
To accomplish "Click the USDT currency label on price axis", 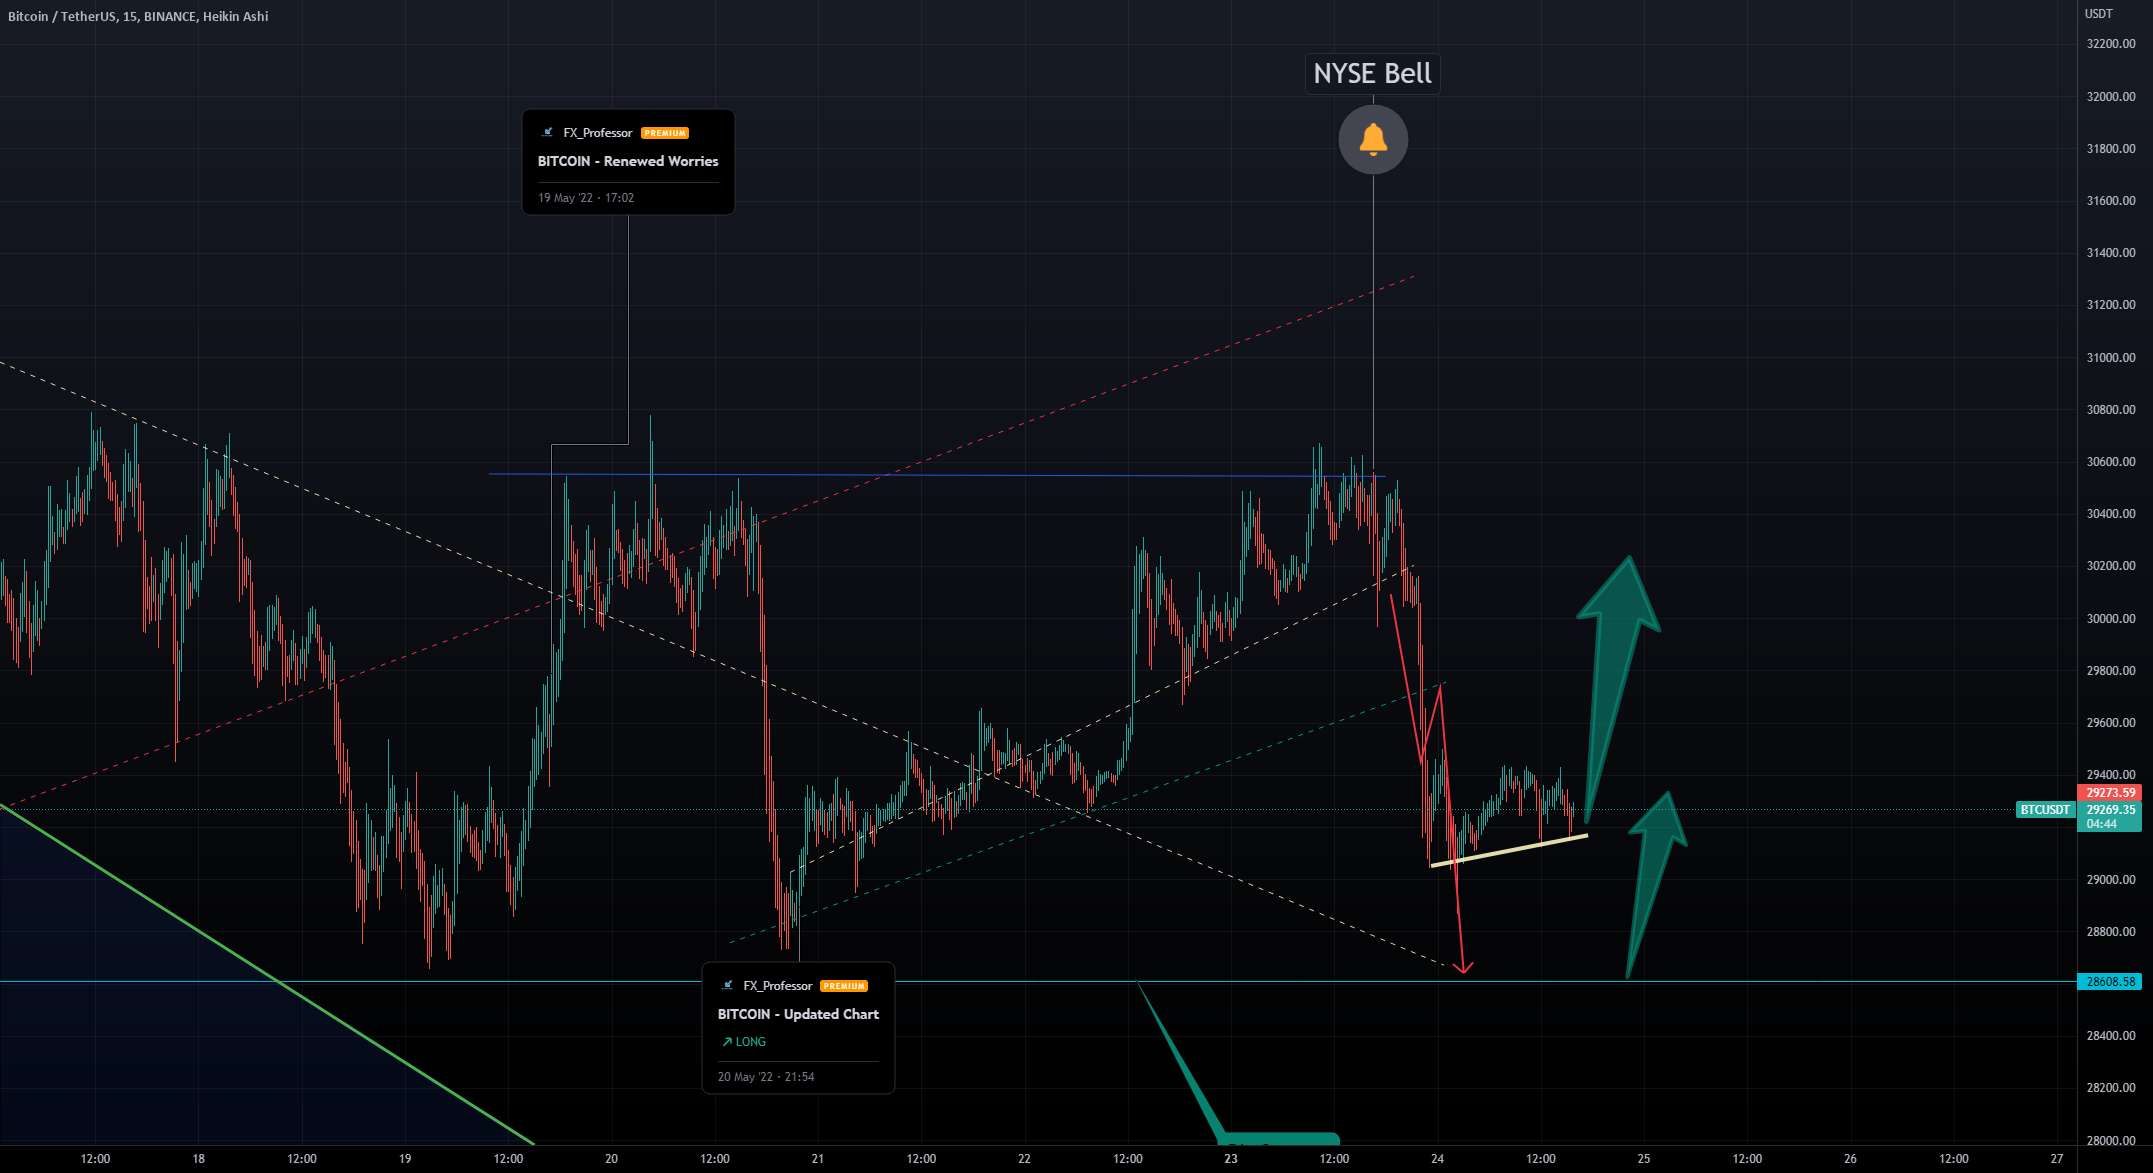I will [x=2099, y=14].
